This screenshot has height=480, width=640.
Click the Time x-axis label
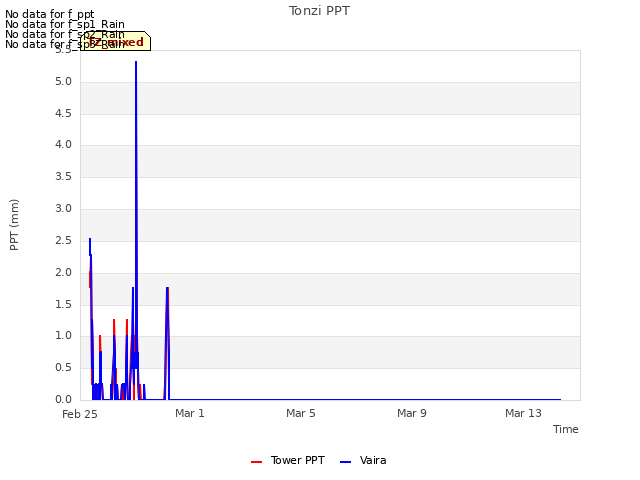[x=565, y=429]
